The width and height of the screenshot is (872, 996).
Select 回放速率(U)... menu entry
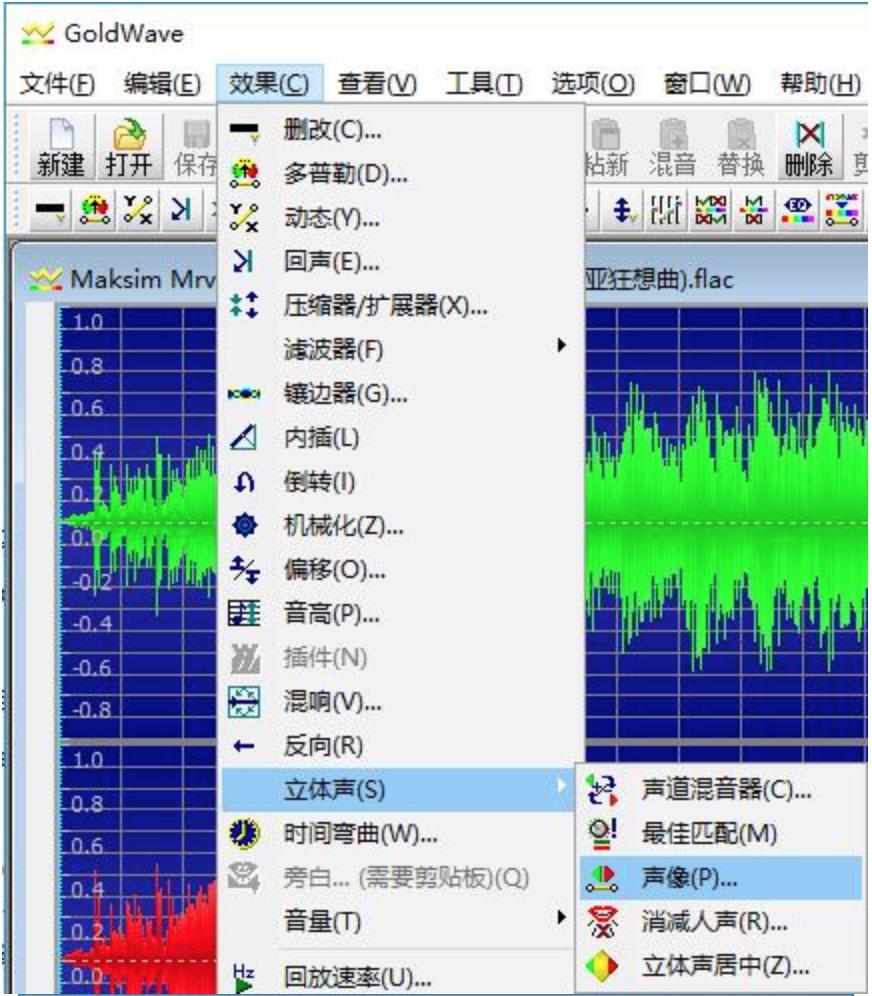click(x=400, y=976)
